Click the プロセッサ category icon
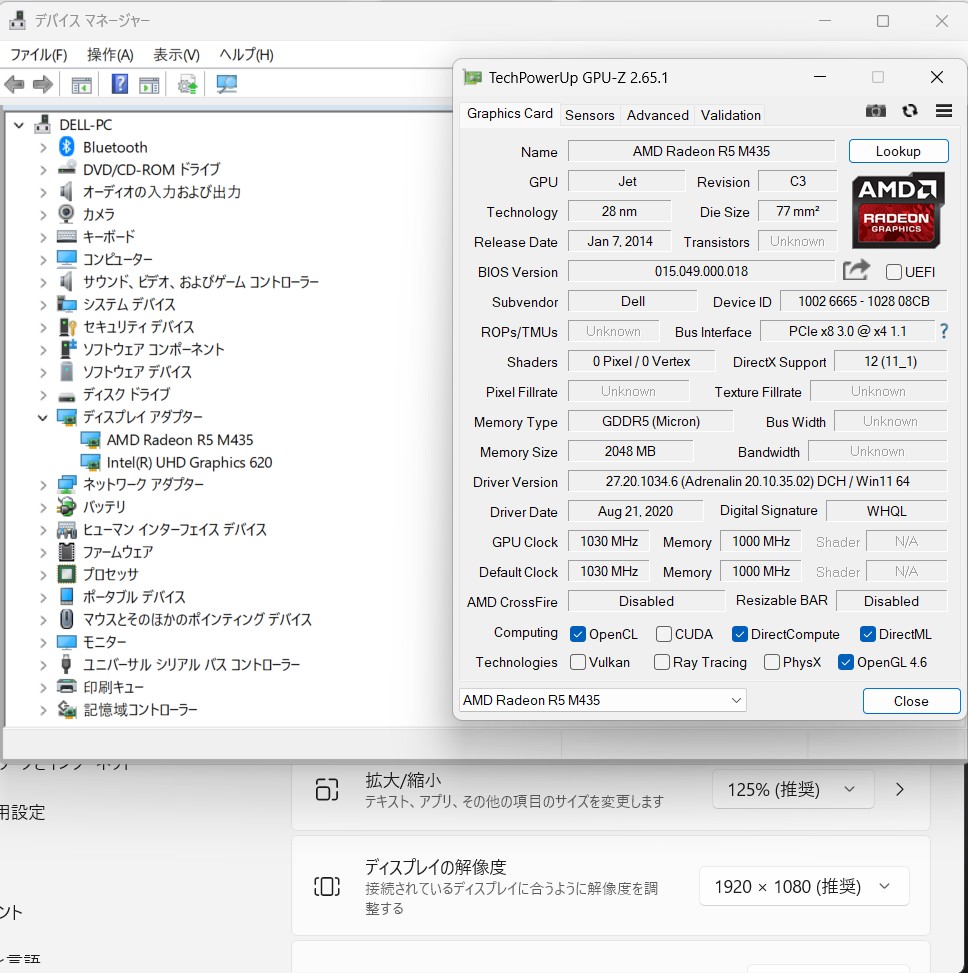The image size is (968, 973). click(66, 574)
